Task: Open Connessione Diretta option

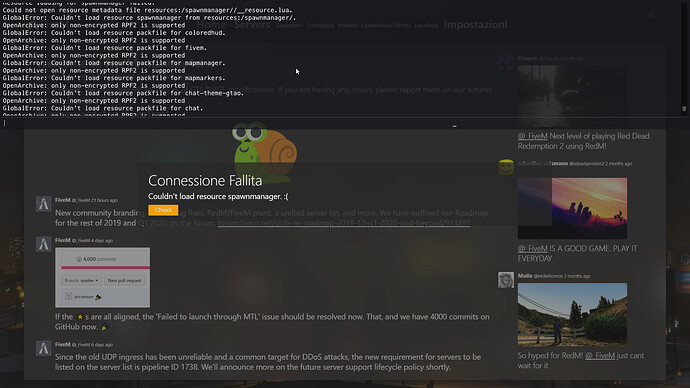Action: [x=385, y=26]
